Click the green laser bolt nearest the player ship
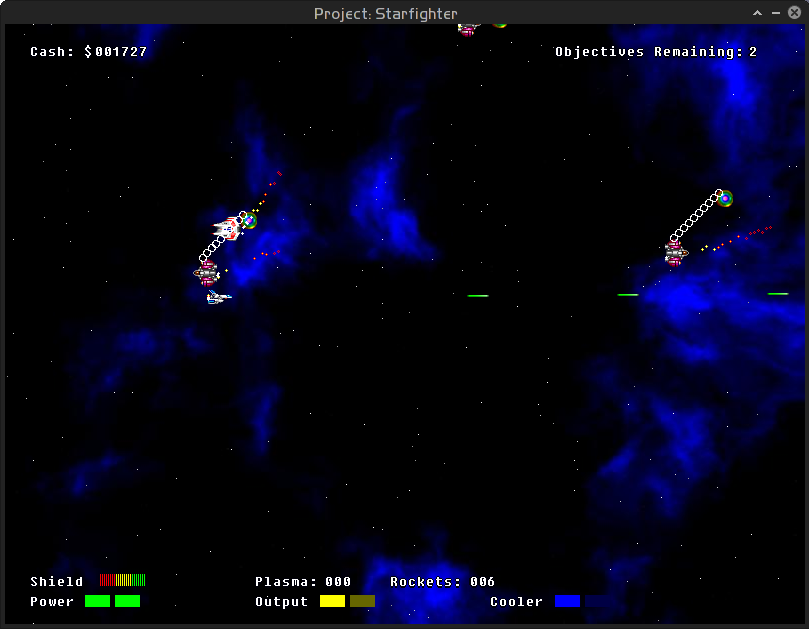Viewport: 809px width, 629px height. pos(478,296)
